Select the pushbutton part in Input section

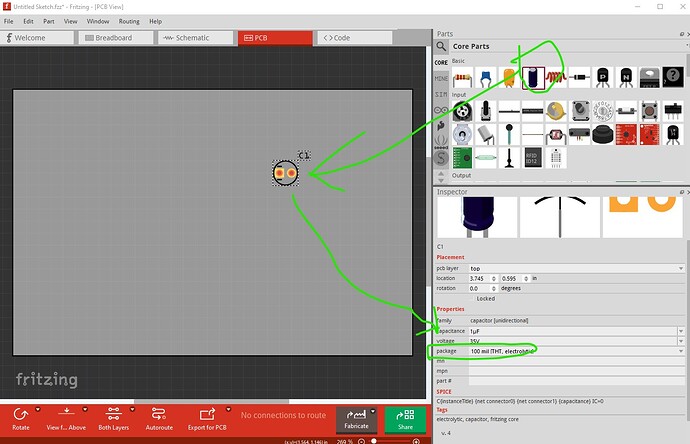coord(650,111)
